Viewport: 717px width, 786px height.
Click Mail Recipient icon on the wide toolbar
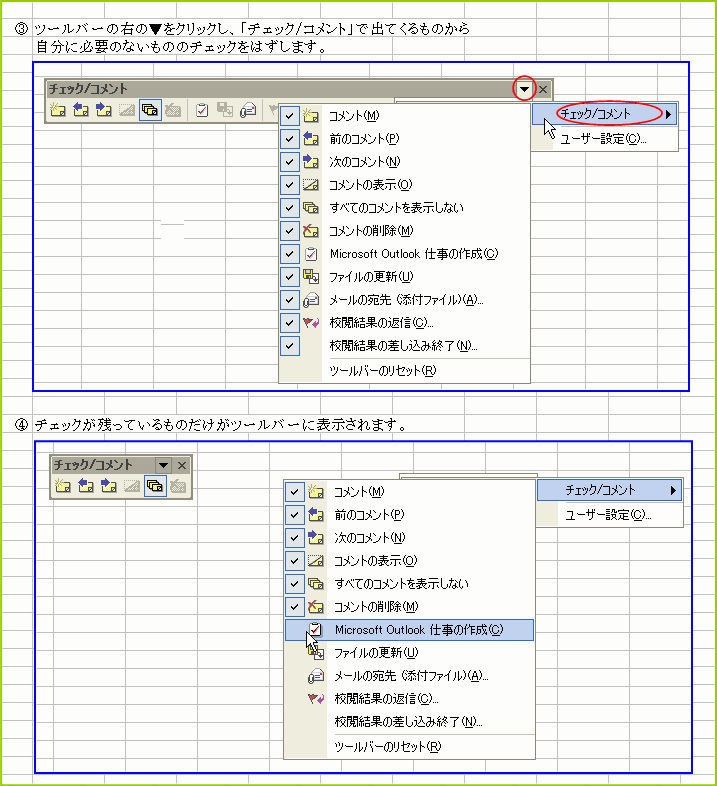248,109
